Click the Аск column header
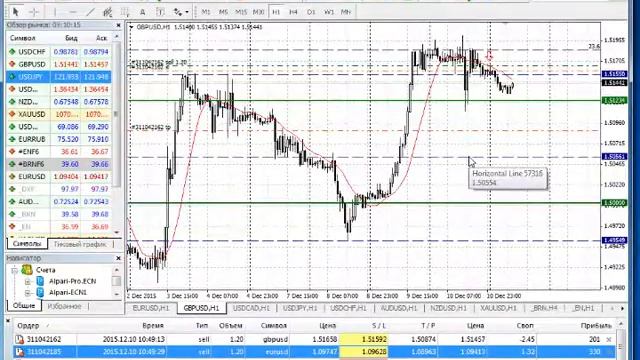 click(101, 38)
